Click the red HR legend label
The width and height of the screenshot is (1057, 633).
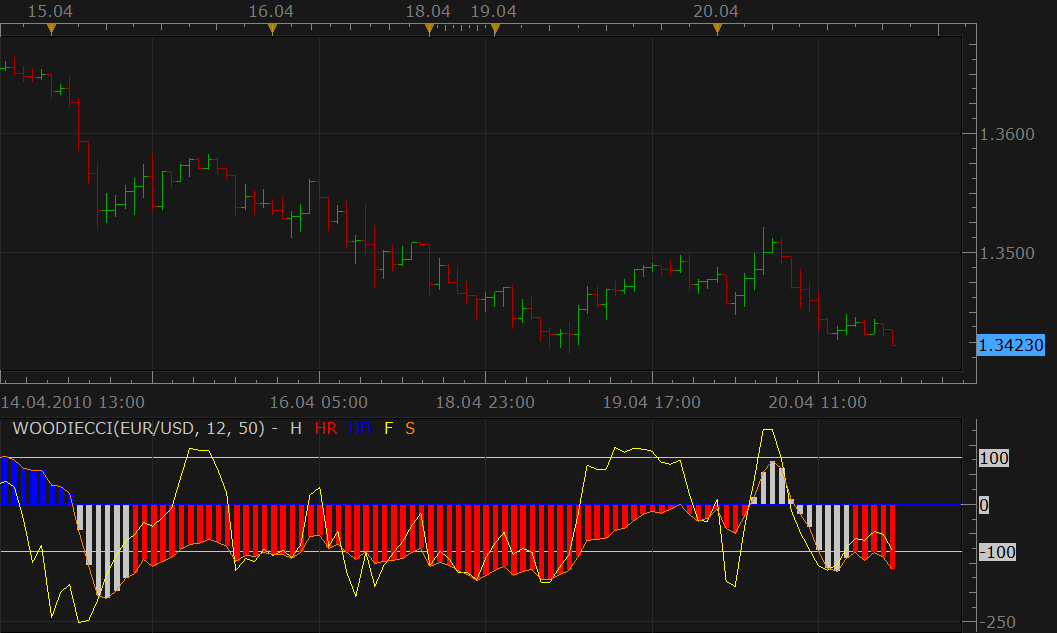pyautogui.click(x=326, y=428)
